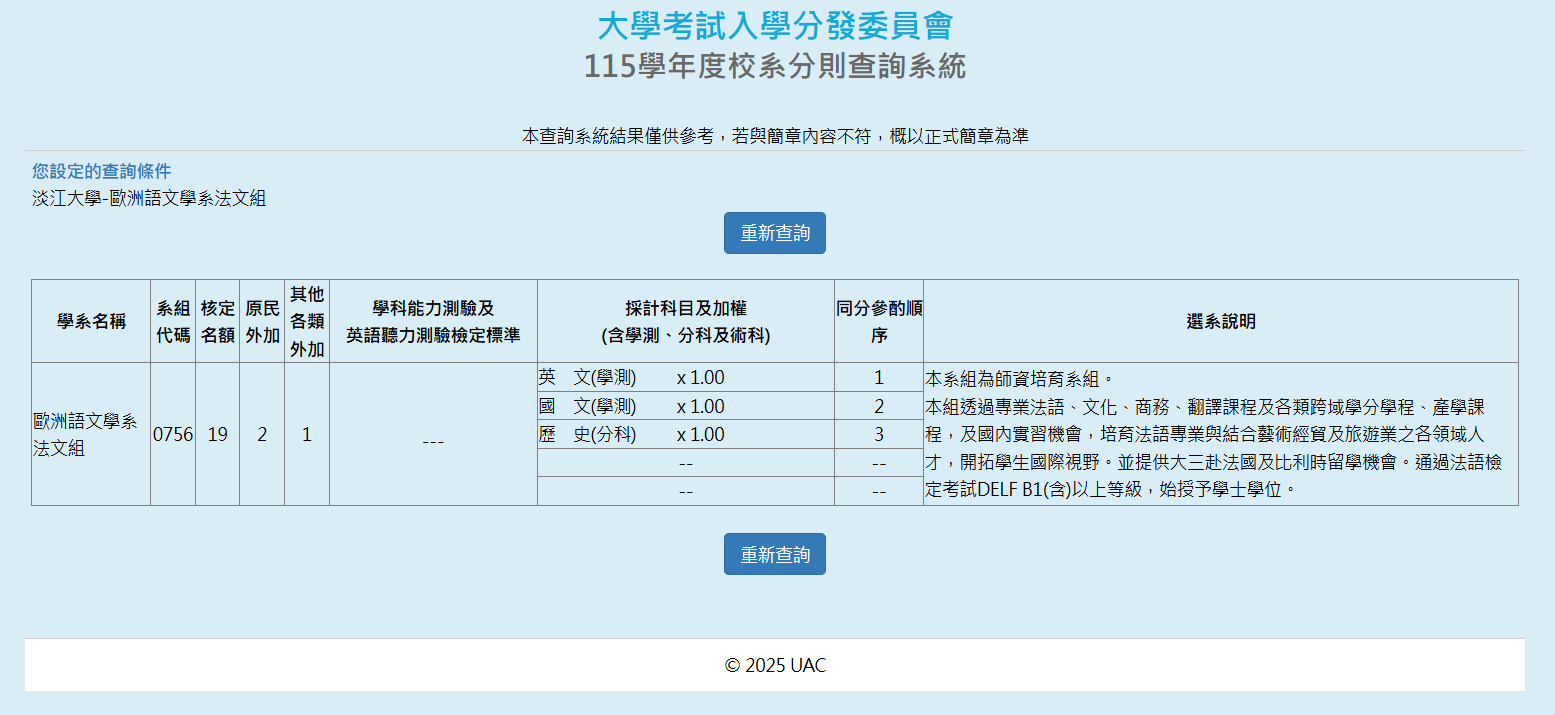
Task: Select the 歐洲語文學系法文組 department name cell
Action: [x=85, y=435]
